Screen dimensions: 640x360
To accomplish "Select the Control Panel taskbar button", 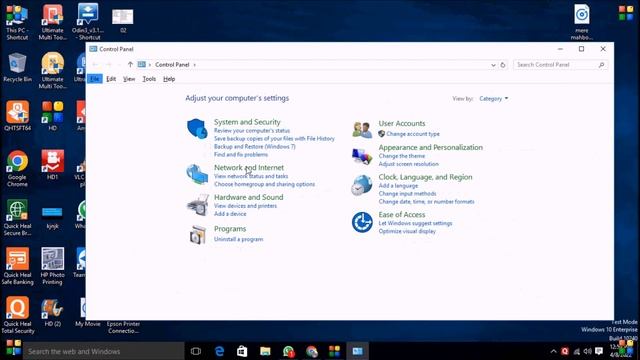I will (x=358, y=351).
